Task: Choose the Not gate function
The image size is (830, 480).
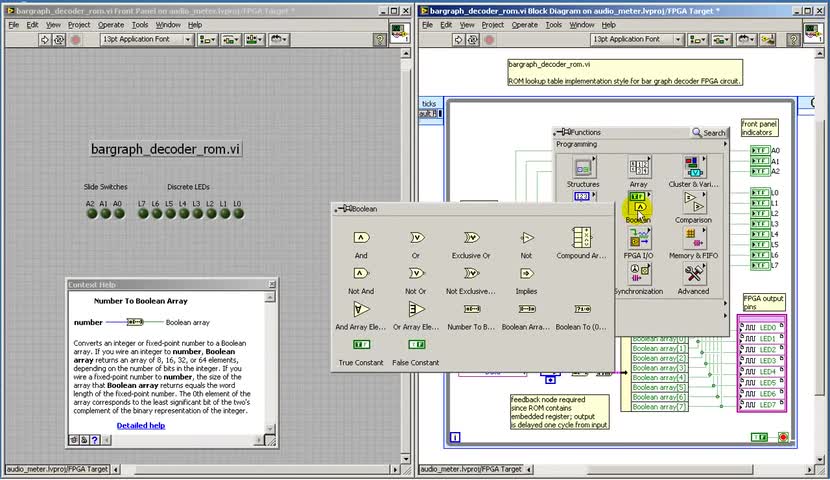Action: pyautogui.click(x=526, y=238)
